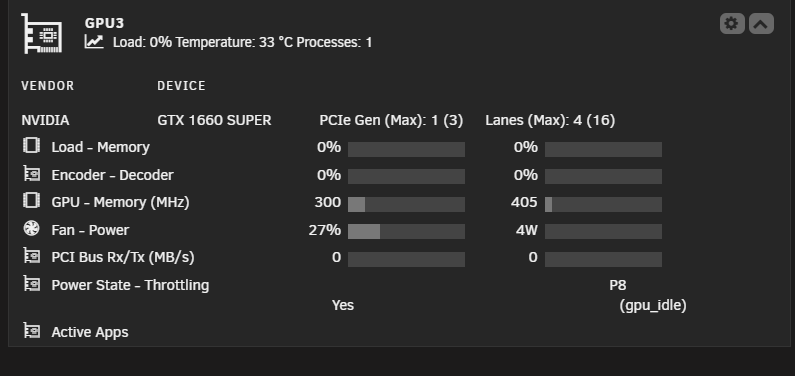Click the Load - Memory chip icon
The height and width of the screenshot is (376, 795).
31,145
